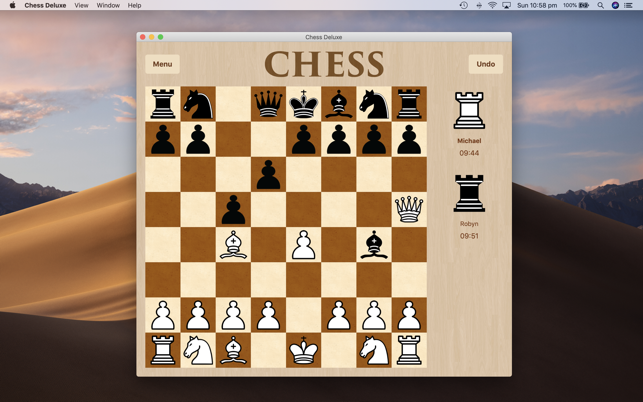The height and width of the screenshot is (402, 643).
Task: Open the Menu button
Action: 162,64
